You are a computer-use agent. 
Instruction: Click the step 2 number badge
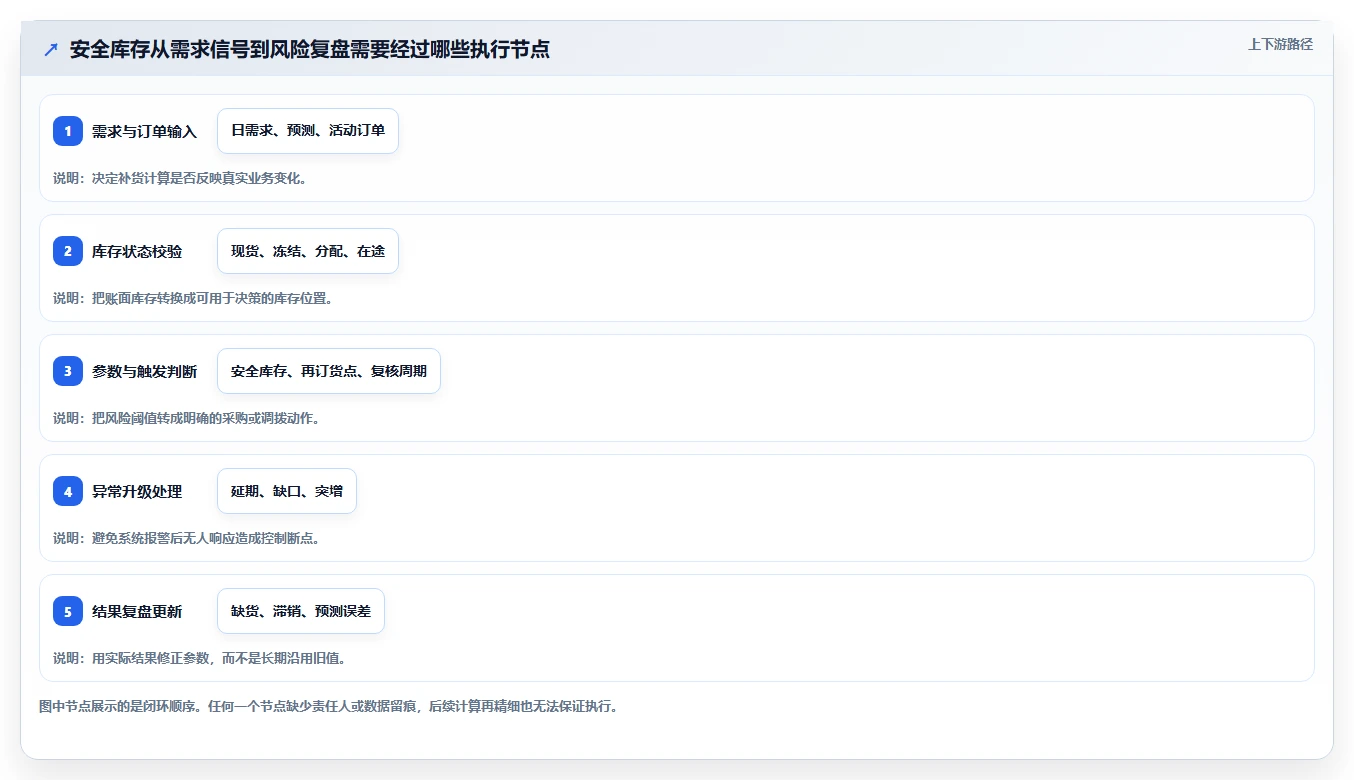click(x=68, y=251)
